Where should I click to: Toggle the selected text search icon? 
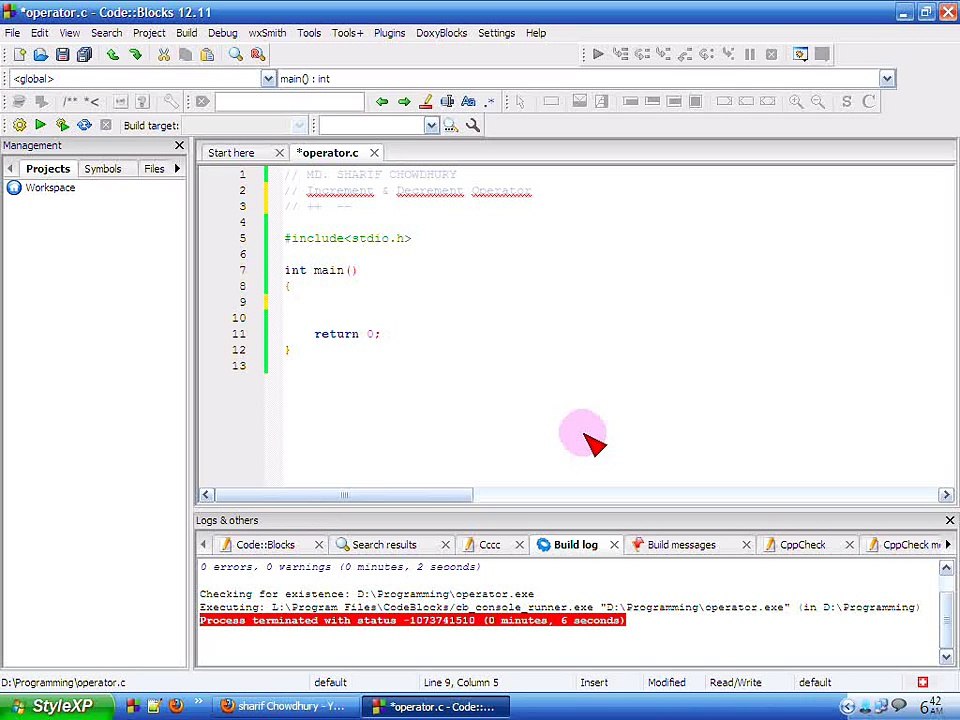coord(448,102)
